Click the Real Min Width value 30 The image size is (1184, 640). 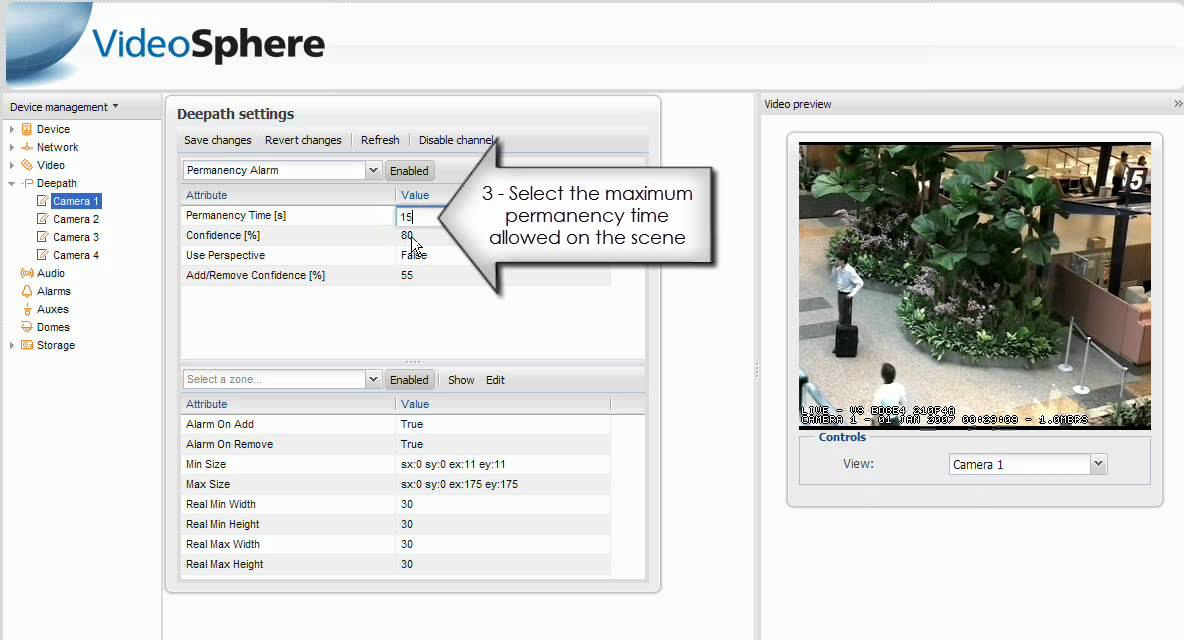point(407,504)
